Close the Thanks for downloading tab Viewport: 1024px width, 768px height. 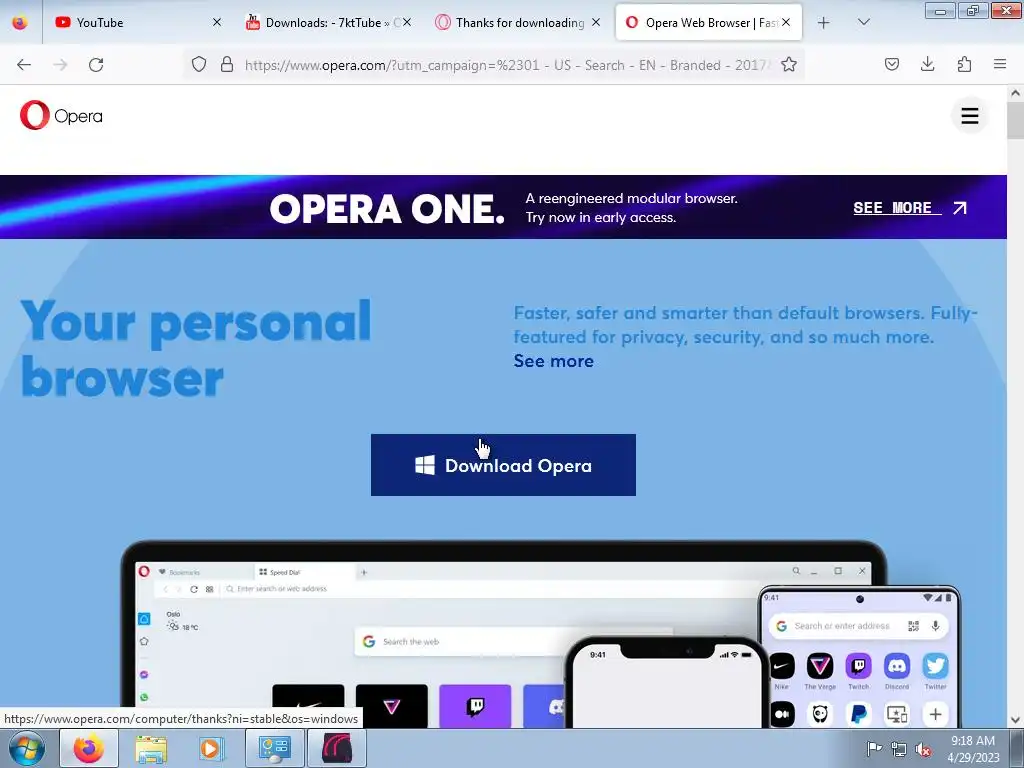[x=596, y=23]
